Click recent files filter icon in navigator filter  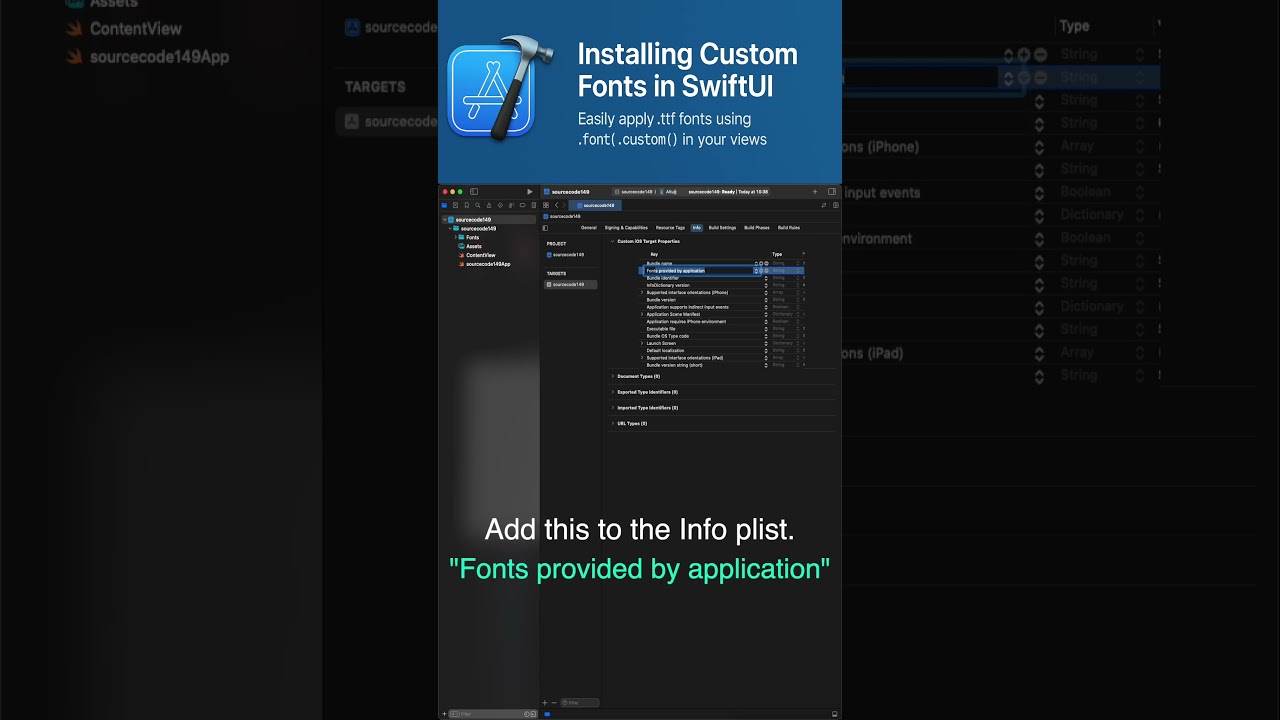point(527,714)
